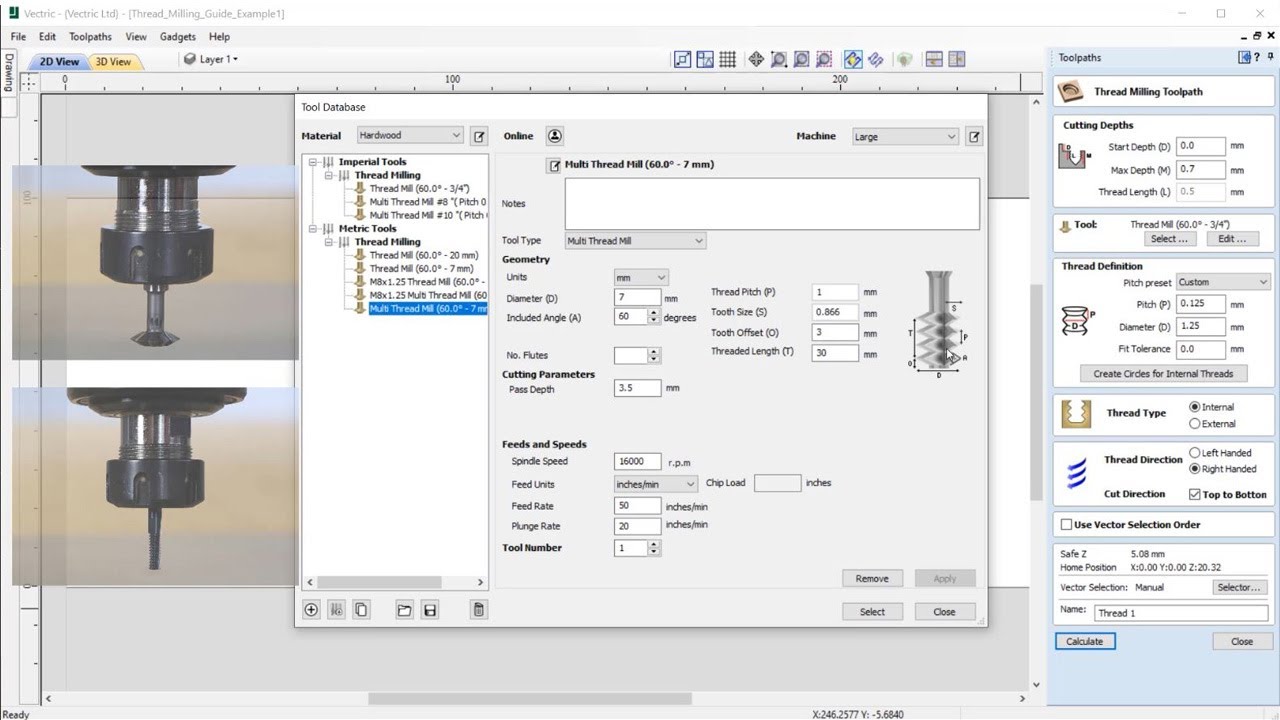This screenshot has height=720, width=1280.
Task: Select Thread Mill (60.0° - 3/4") tree item
Action: coord(419,188)
